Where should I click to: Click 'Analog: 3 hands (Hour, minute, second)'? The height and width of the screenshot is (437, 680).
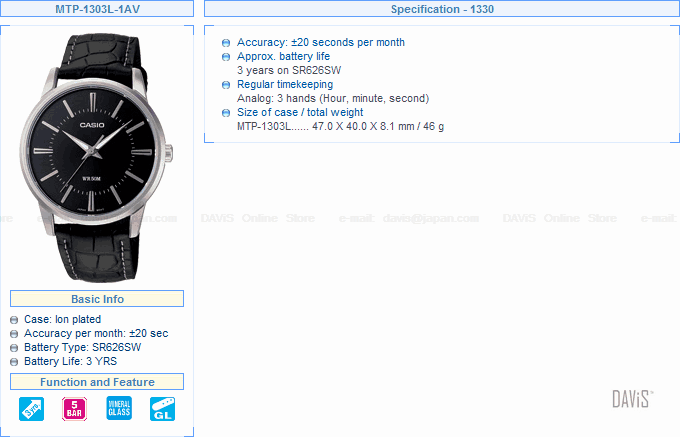click(333, 98)
